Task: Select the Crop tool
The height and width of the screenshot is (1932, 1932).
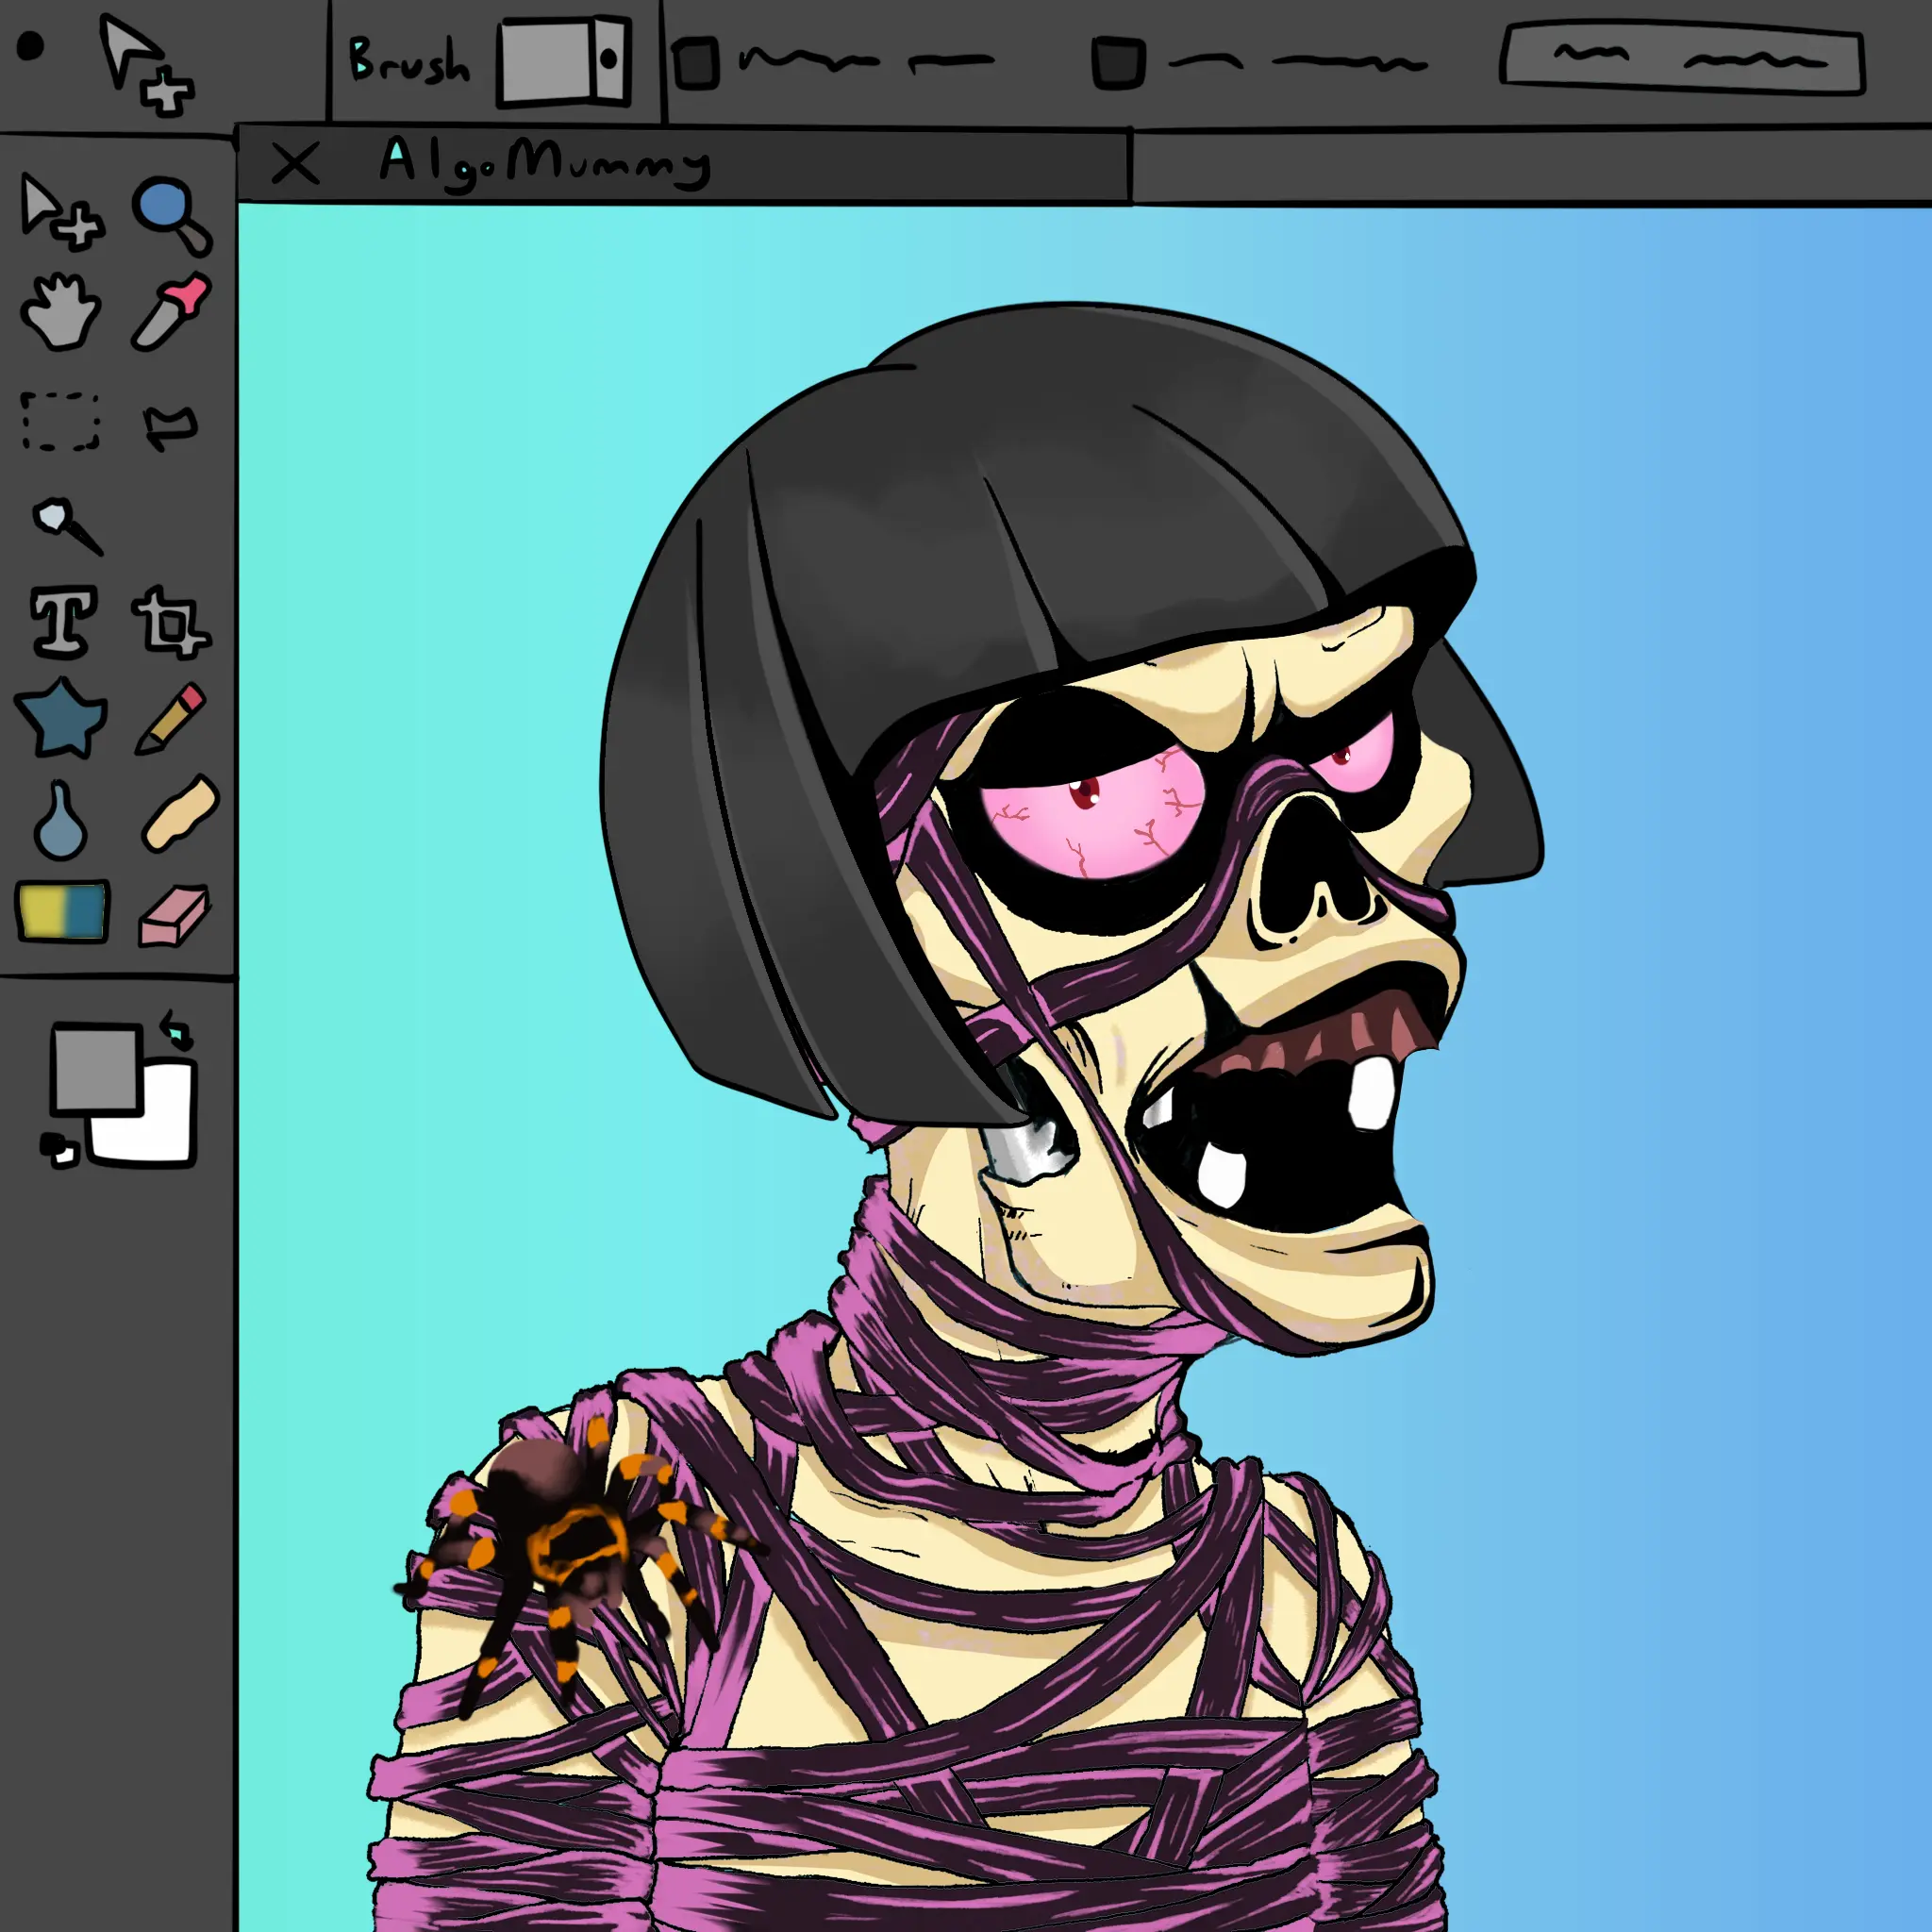Action: tap(170, 623)
